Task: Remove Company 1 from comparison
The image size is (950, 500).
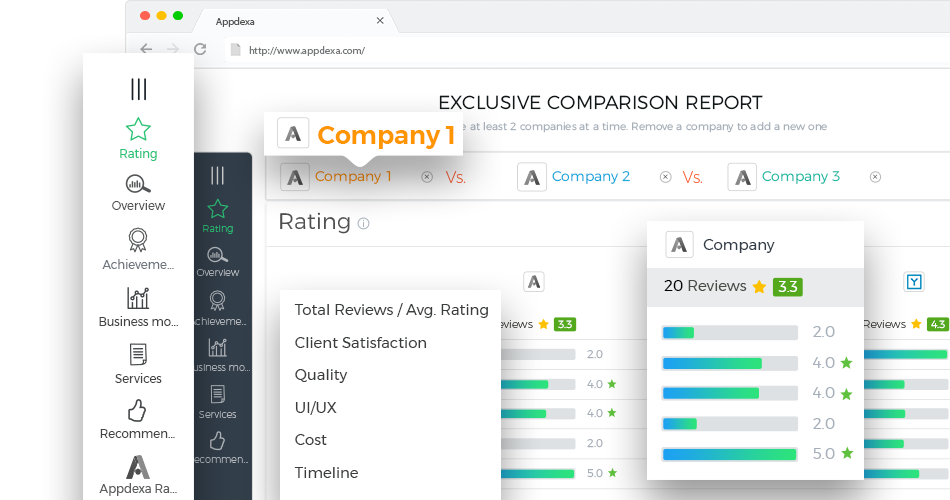Action: (x=427, y=177)
